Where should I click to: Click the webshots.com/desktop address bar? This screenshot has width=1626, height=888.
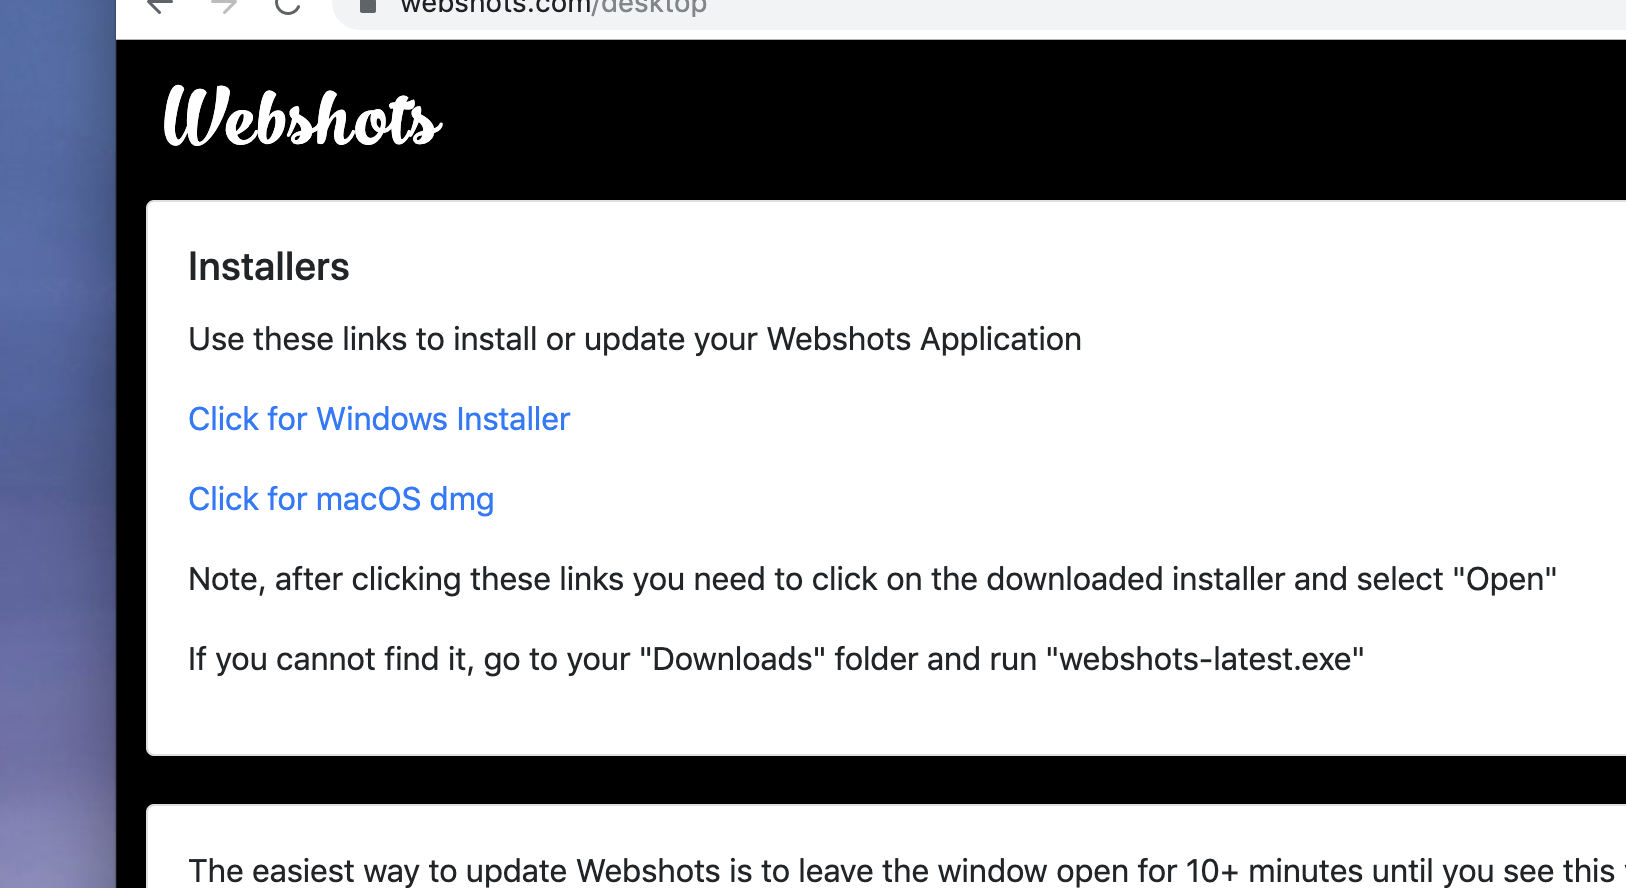coord(900,8)
